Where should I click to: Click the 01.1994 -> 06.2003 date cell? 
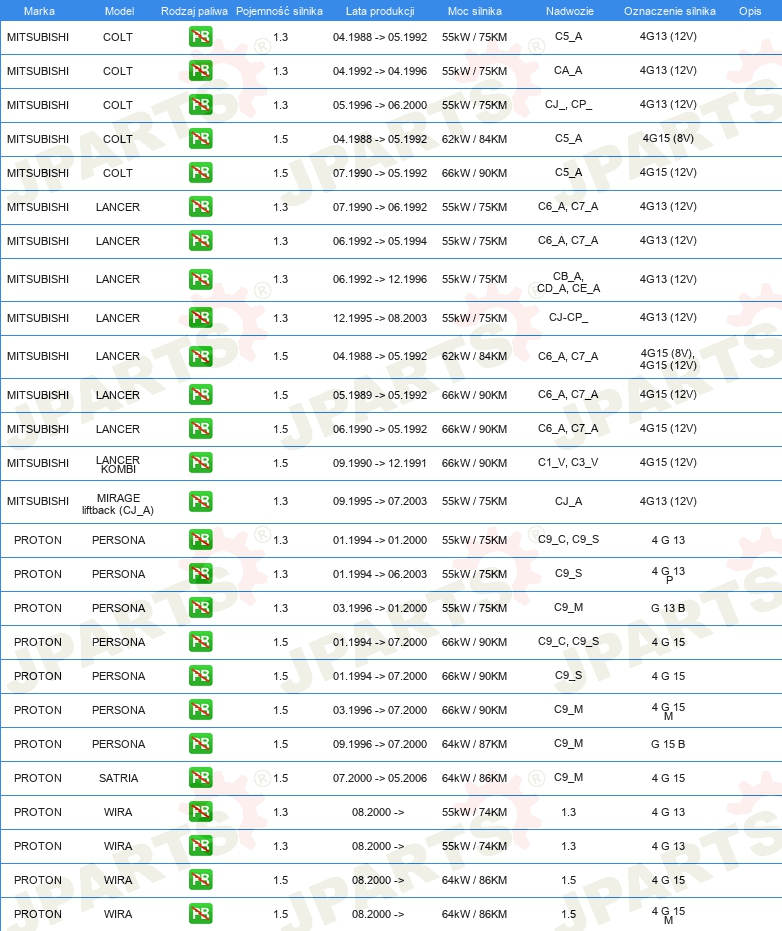click(380, 574)
